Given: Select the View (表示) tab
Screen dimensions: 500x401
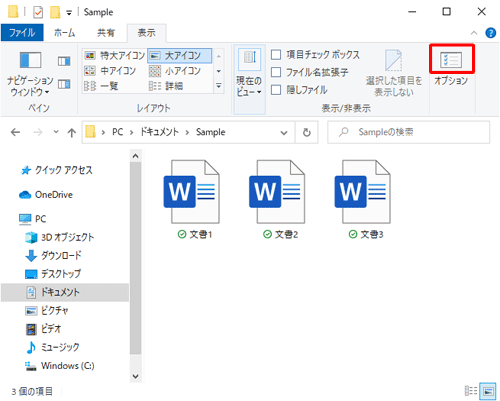Looking at the screenshot, I should pos(147,33).
